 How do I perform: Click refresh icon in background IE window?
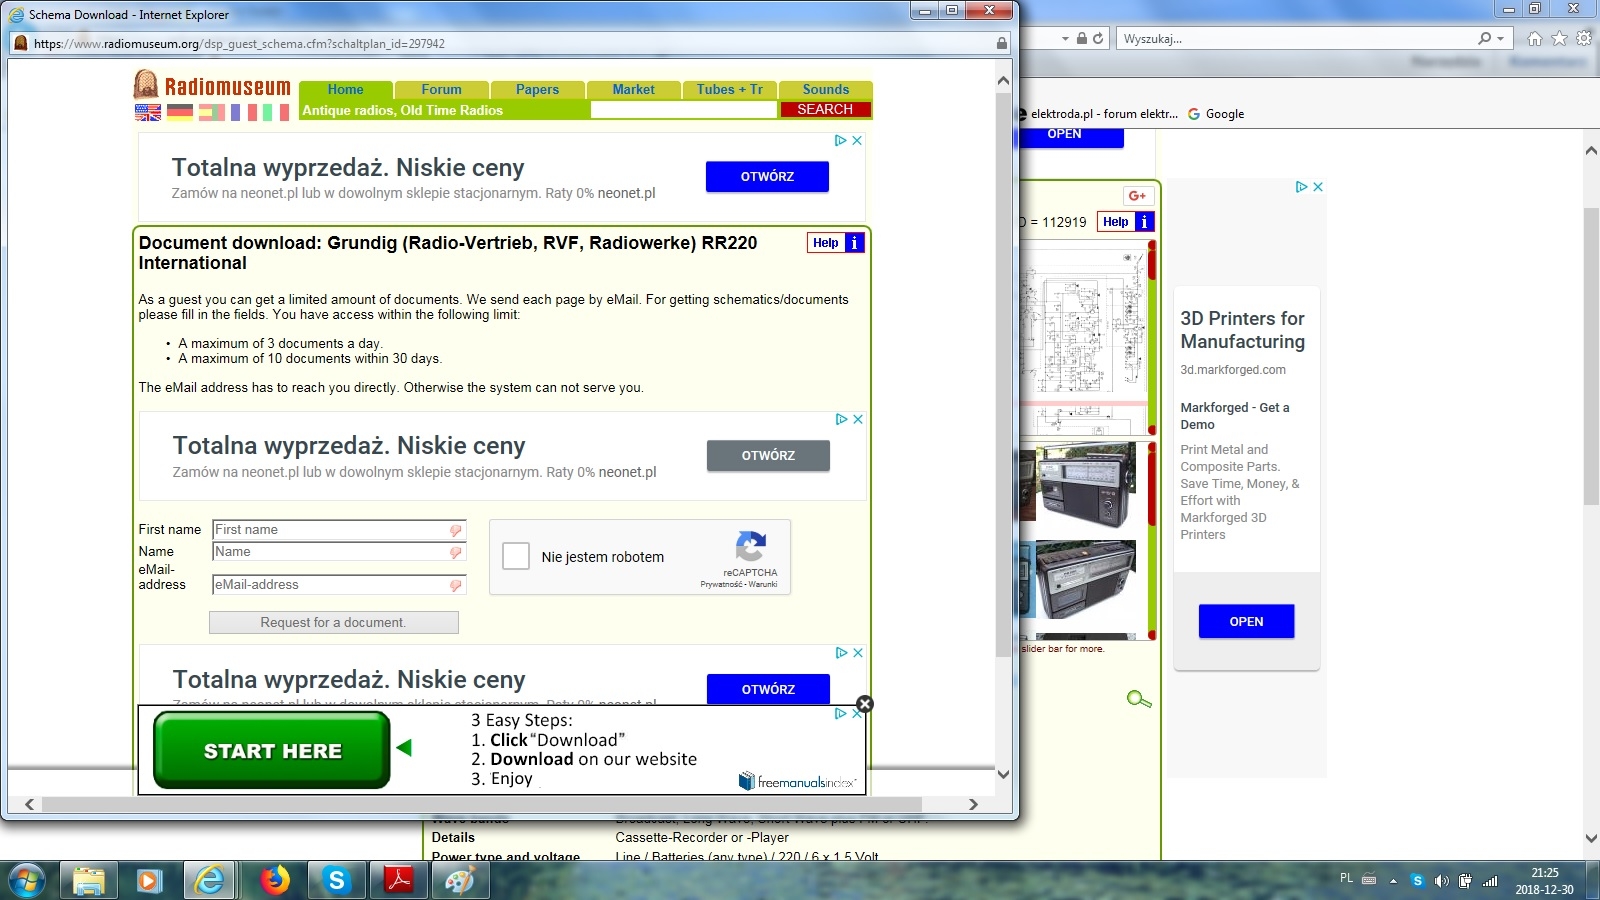coord(1098,39)
